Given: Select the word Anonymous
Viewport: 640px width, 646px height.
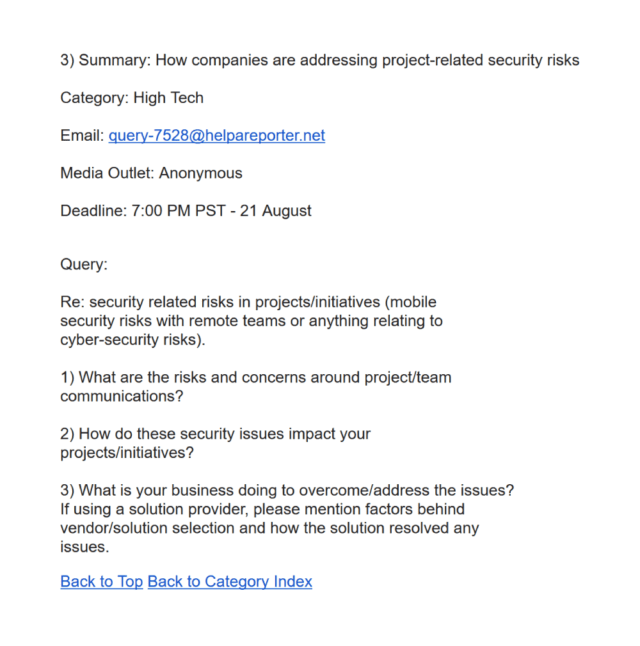Looking at the screenshot, I should [201, 173].
